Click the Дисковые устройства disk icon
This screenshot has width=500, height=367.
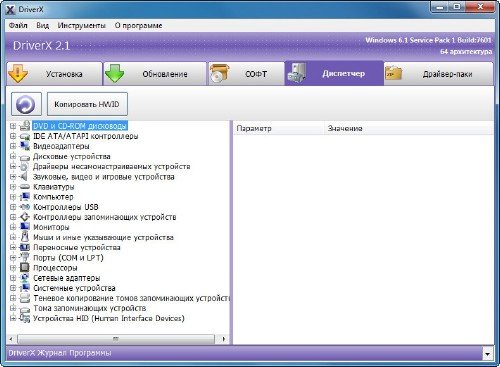pos(25,157)
